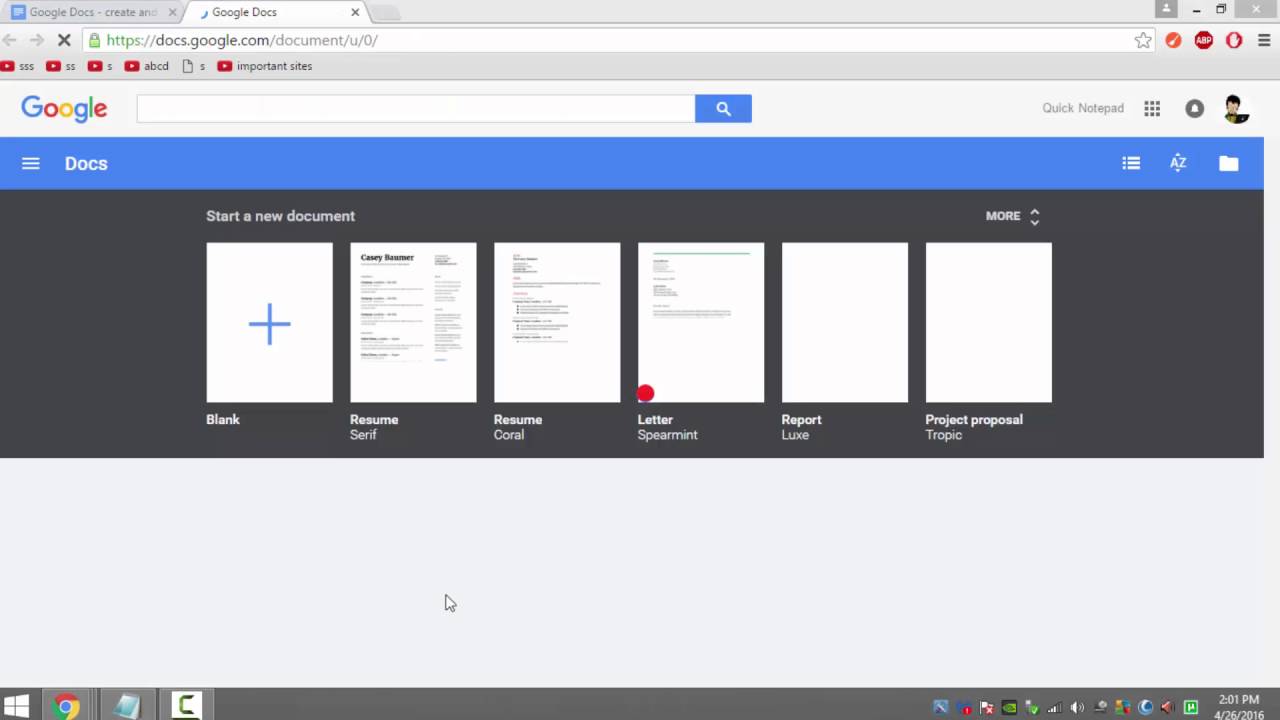This screenshot has height=720, width=1280.
Task: Click the Quick Notepad link
Action: pyautogui.click(x=1083, y=108)
